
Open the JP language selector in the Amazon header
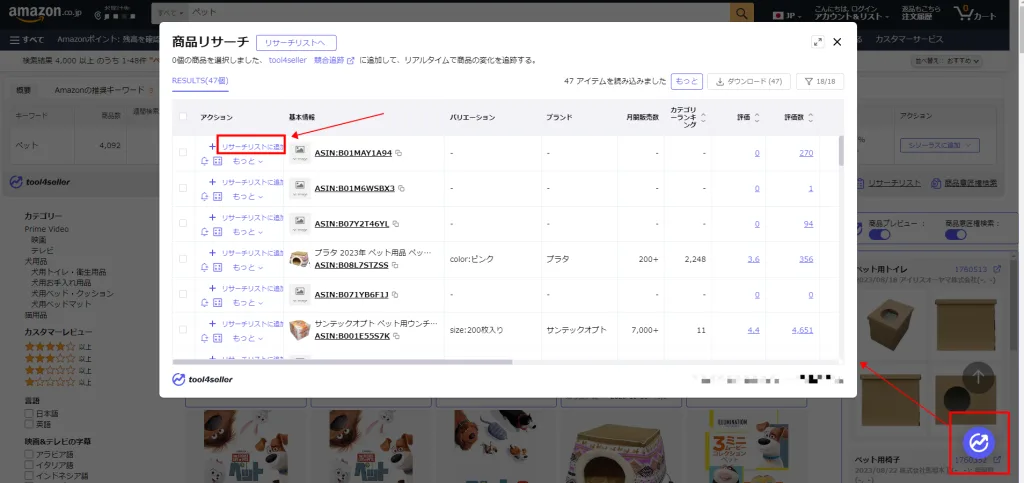coord(788,15)
